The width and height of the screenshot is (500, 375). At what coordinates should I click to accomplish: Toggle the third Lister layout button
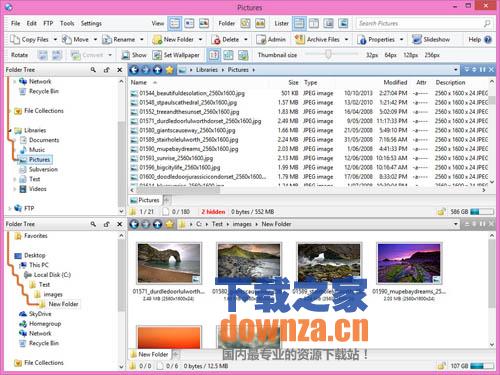tap(329, 23)
